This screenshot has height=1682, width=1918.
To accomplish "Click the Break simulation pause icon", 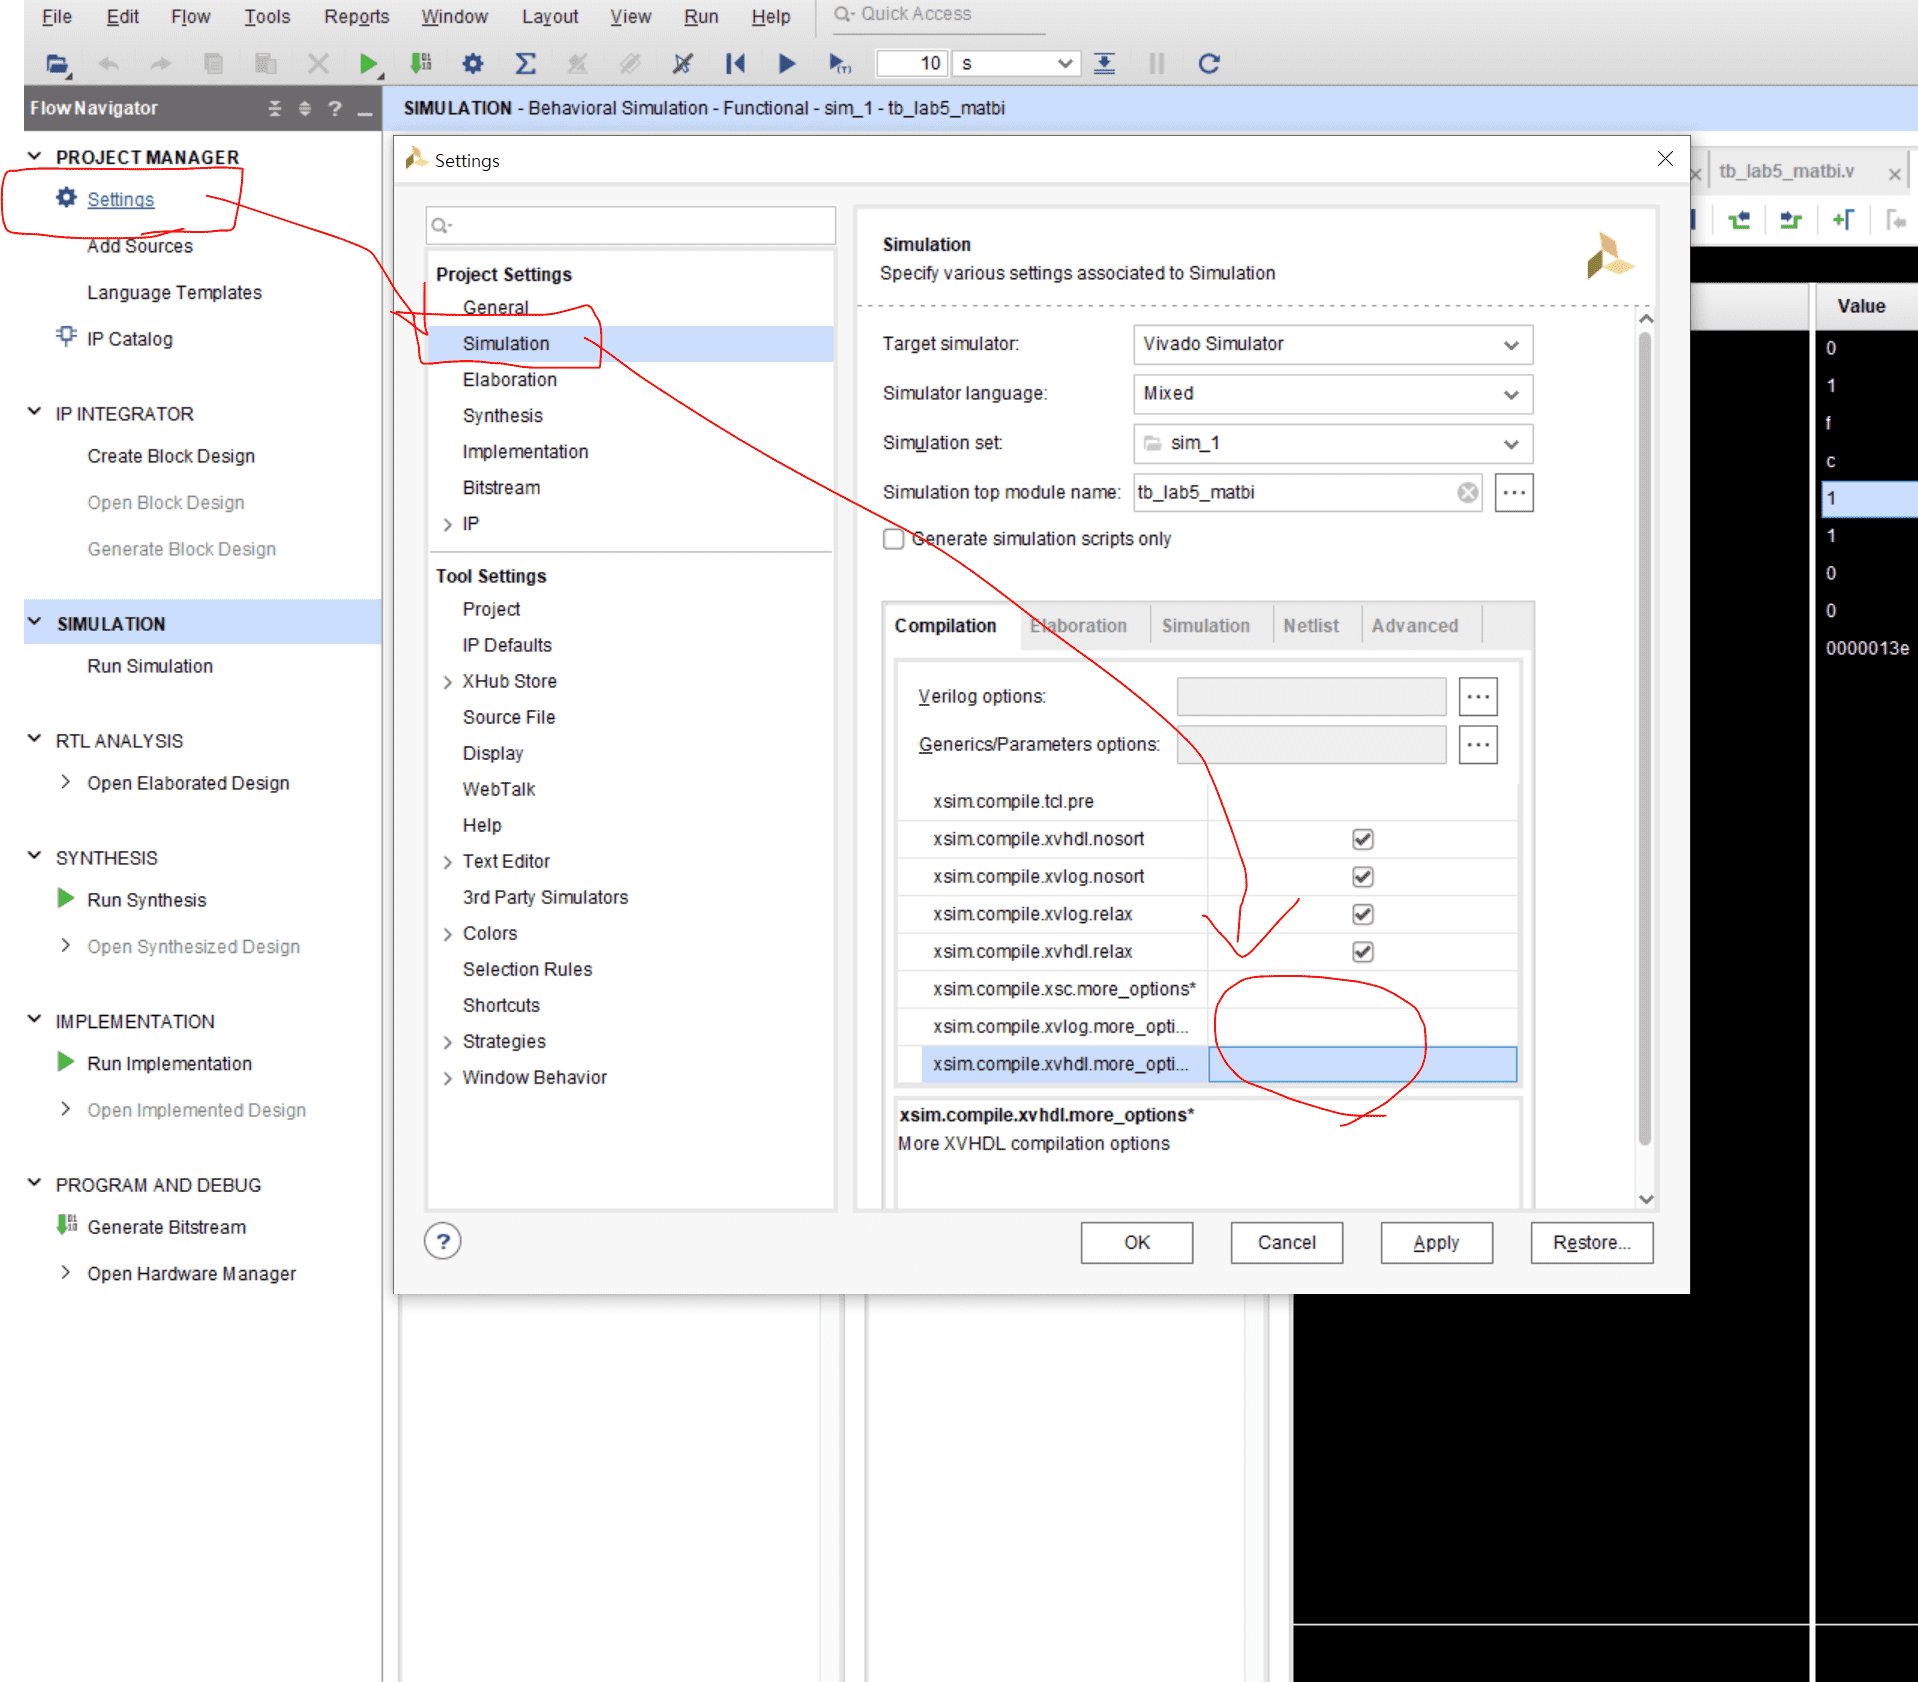I will (x=1157, y=64).
